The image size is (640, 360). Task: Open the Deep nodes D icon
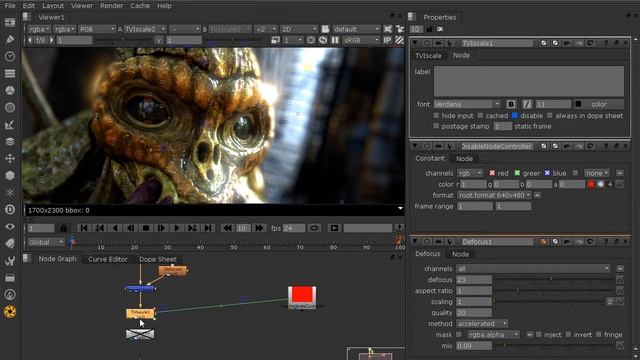point(10,209)
